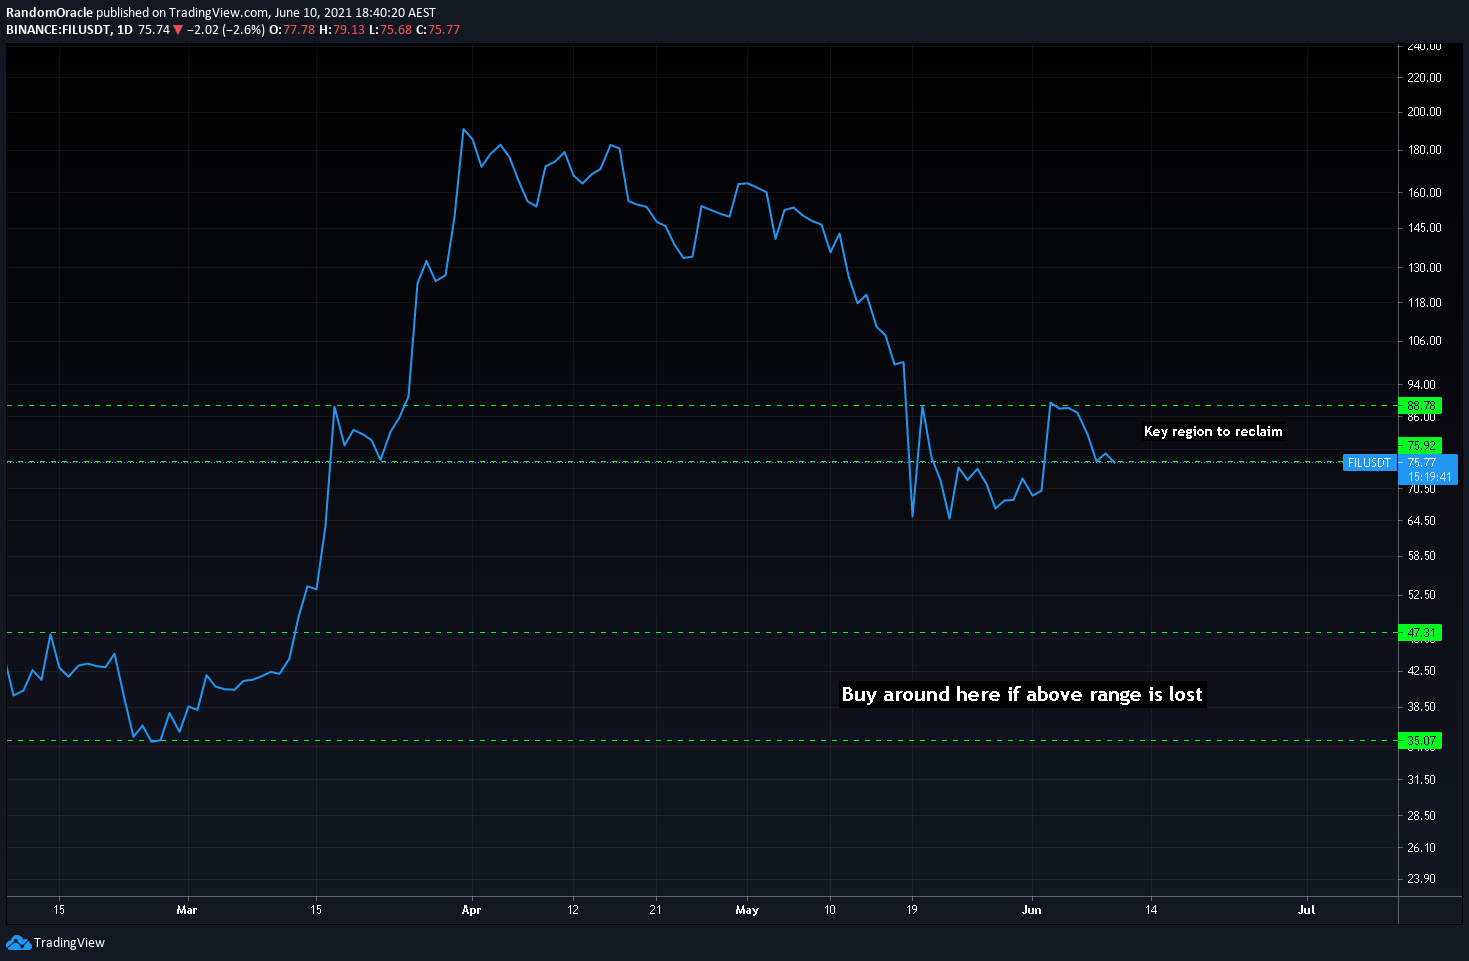Click the 130.00 price axis value
The height and width of the screenshot is (961, 1469).
[x=1424, y=268]
